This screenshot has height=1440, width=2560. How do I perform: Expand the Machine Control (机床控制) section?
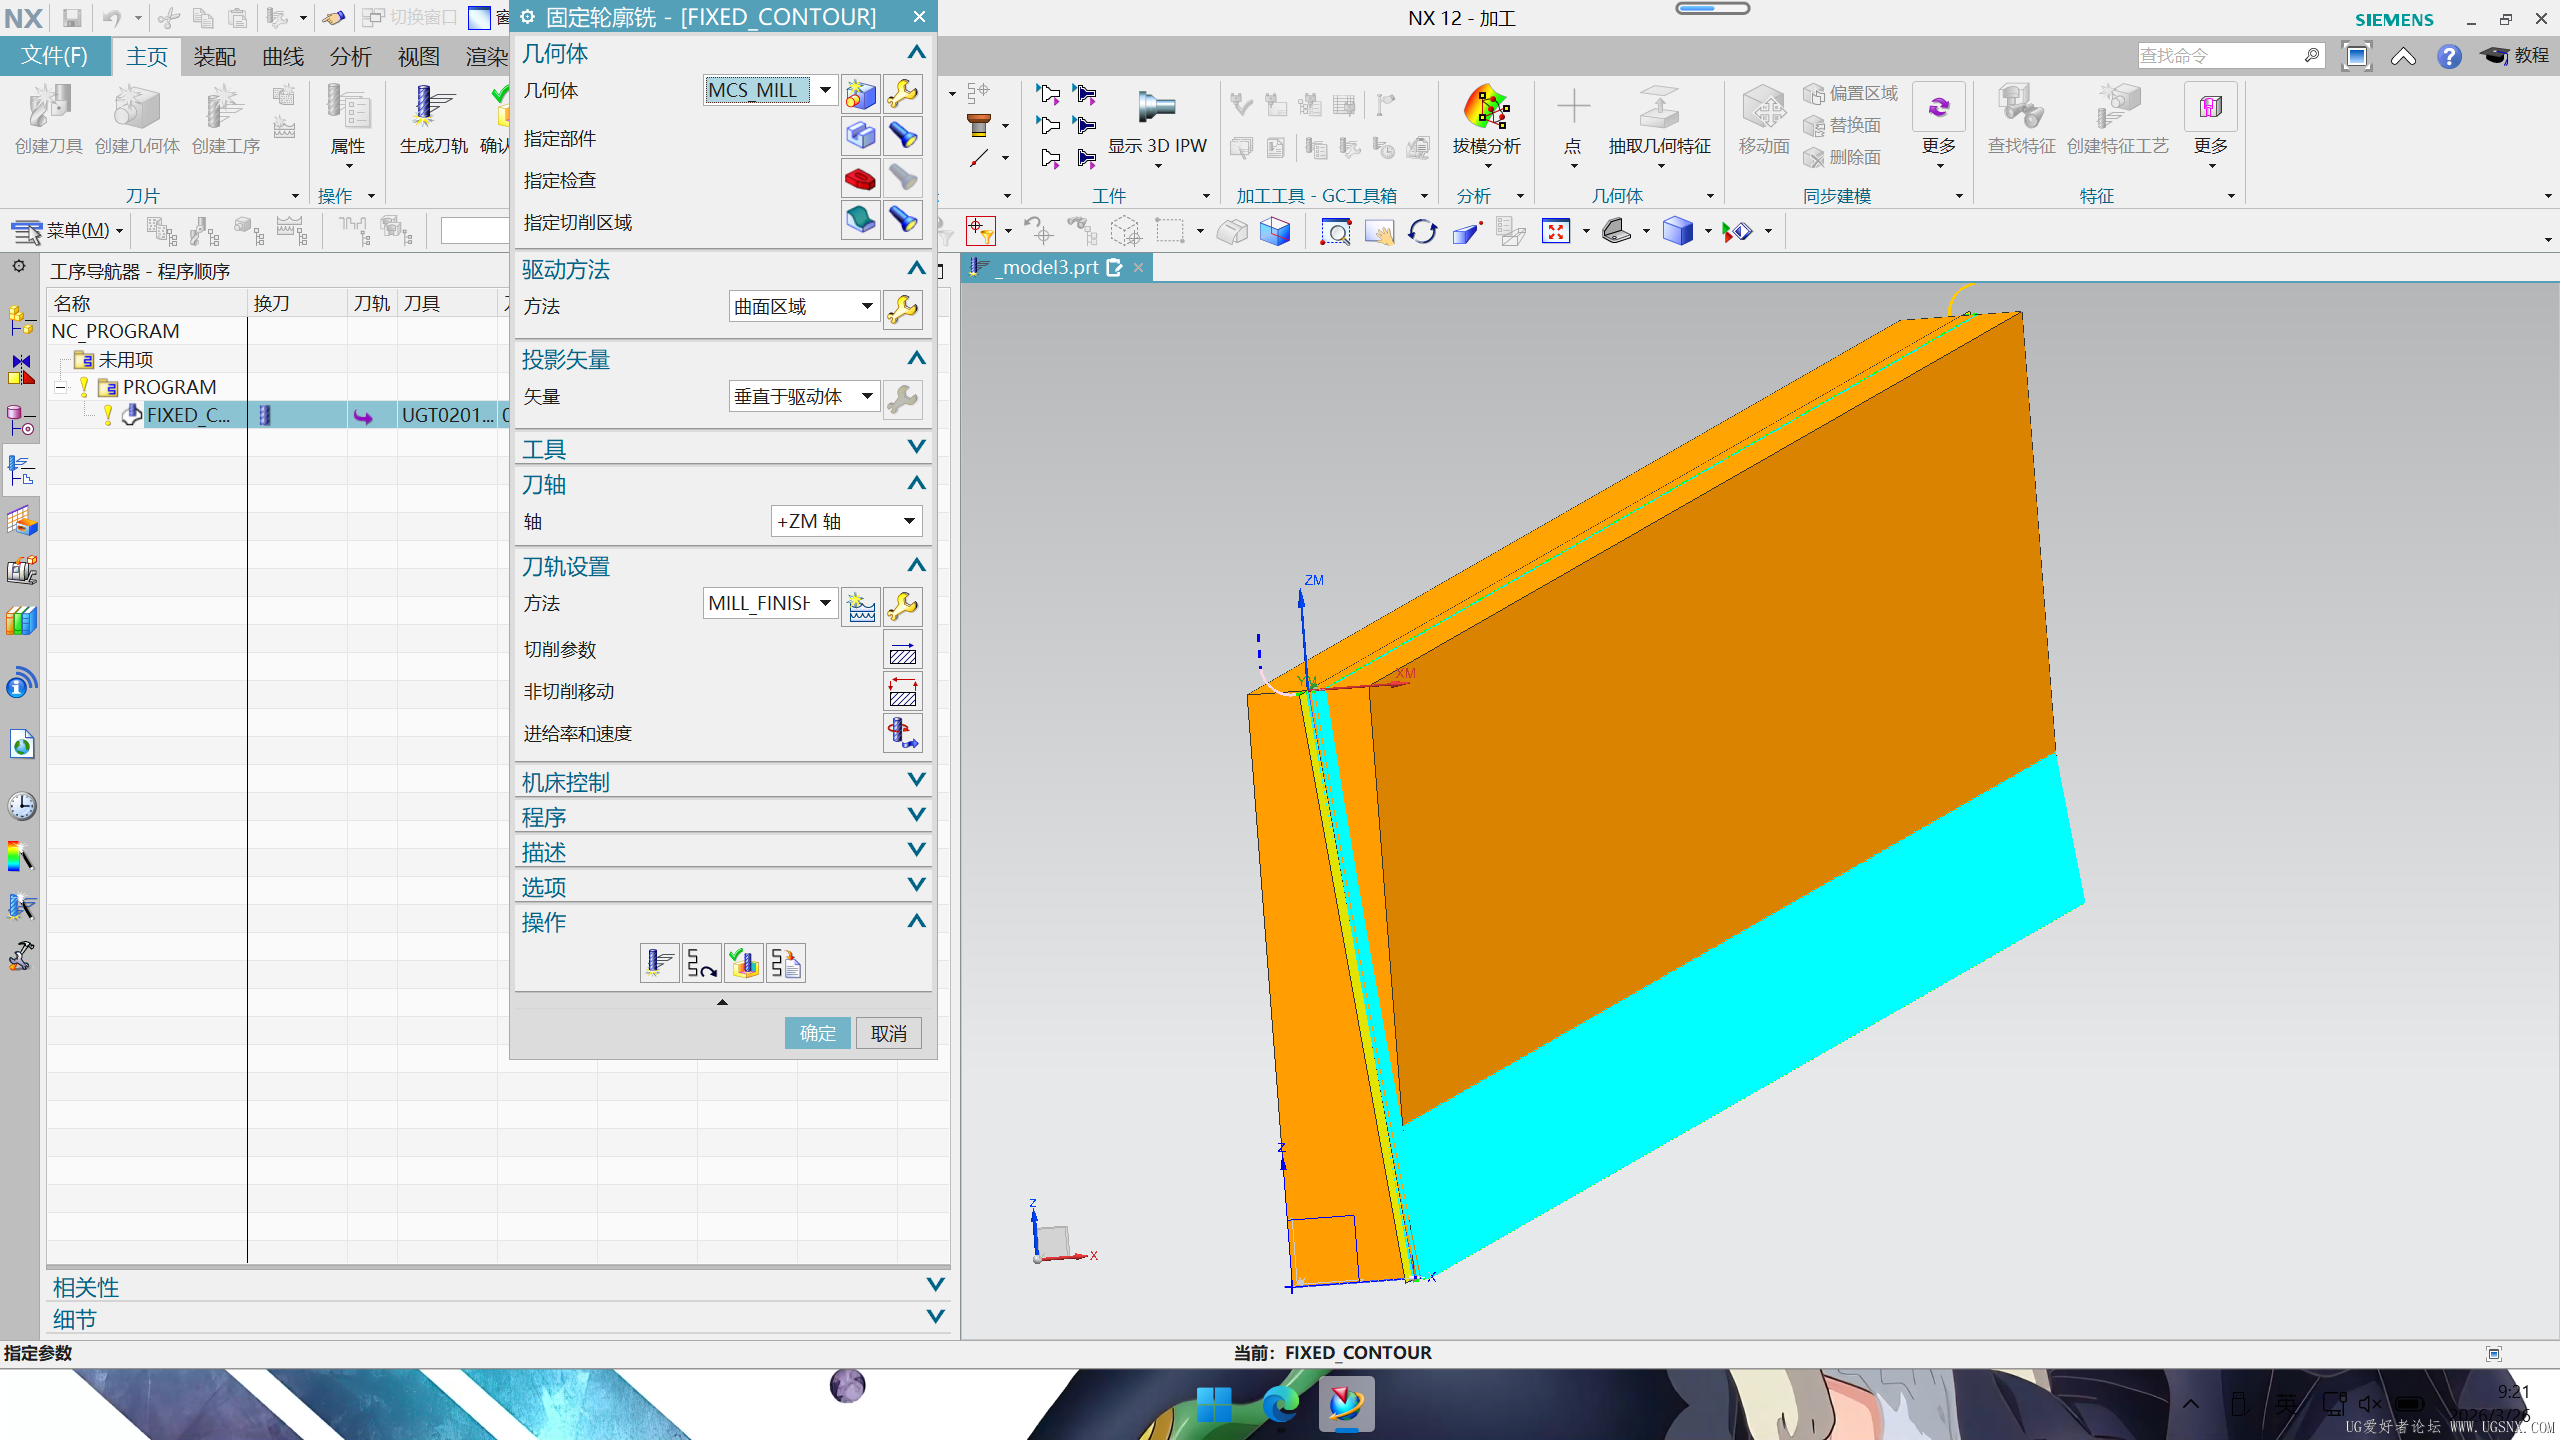pyautogui.click(x=915, y=781)
